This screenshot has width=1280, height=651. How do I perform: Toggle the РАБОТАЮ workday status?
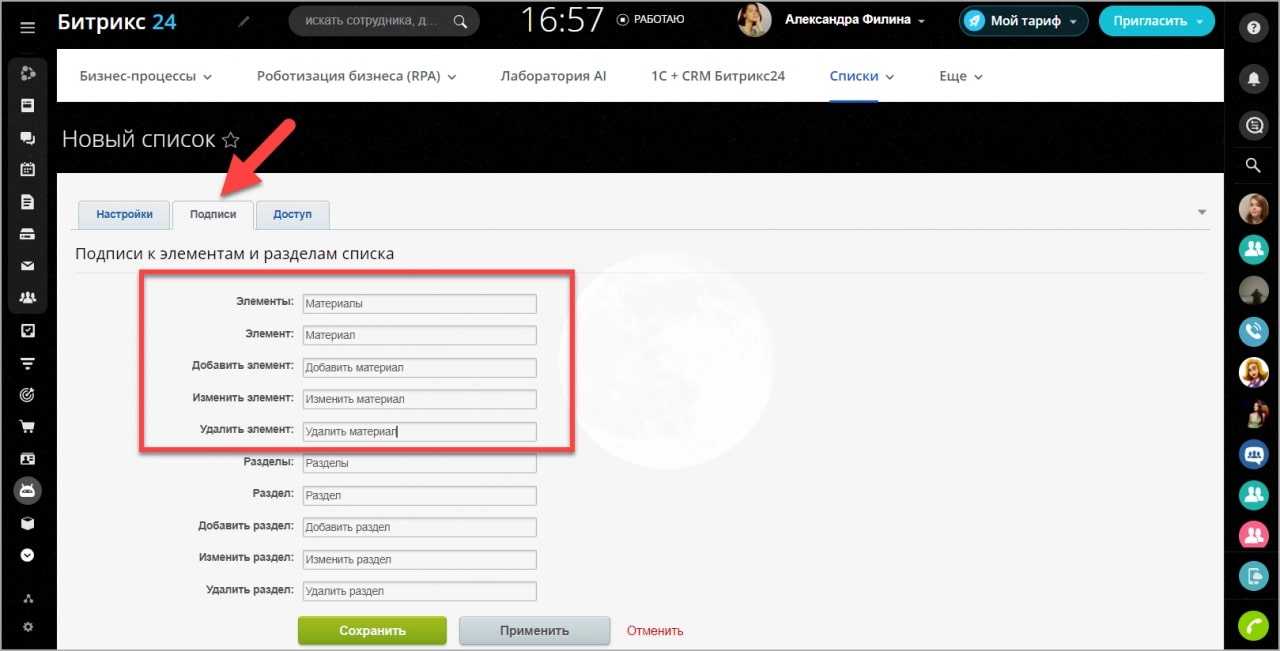pos(650,19)
